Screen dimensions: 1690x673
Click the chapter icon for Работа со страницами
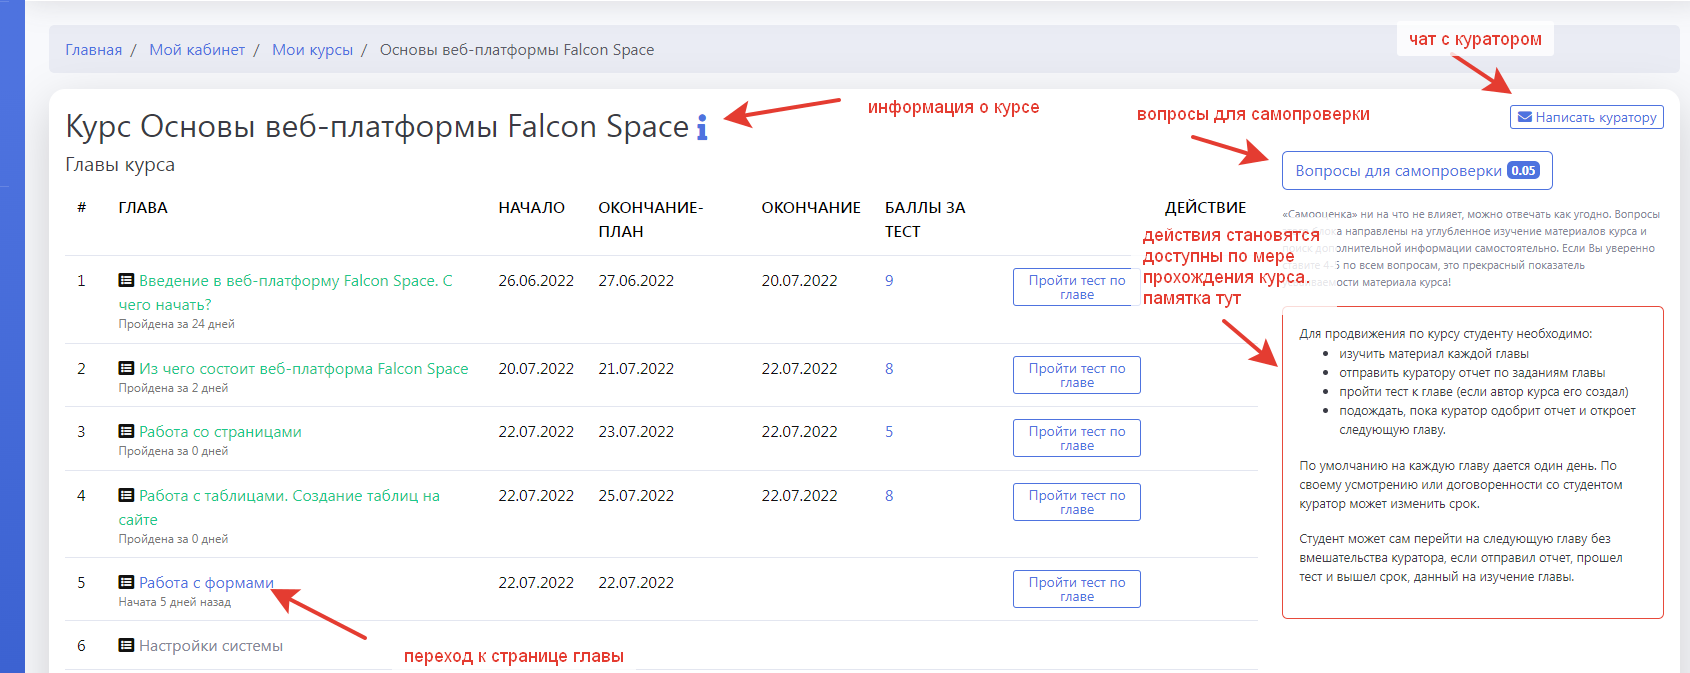pyautogui.click(x=126, y=432)
